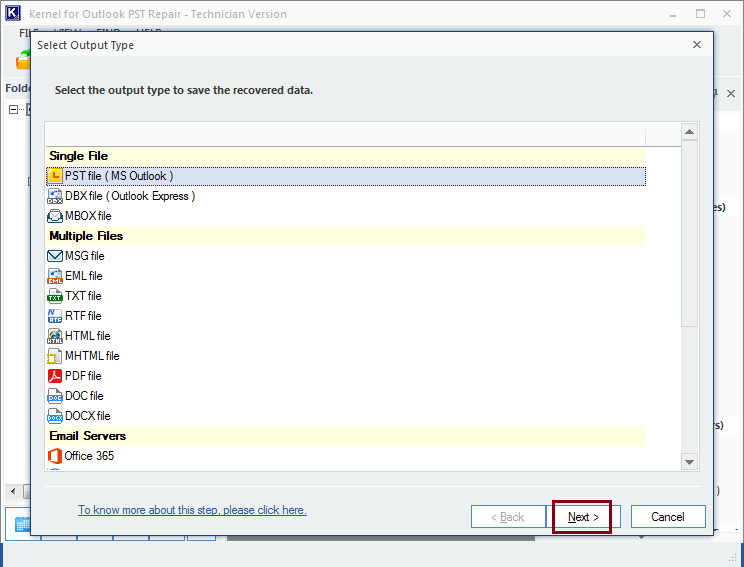Choose 'PST file ( MS Outlook )' output type
The height and width of the screenshot is (567, 744).
coord(346,176)
